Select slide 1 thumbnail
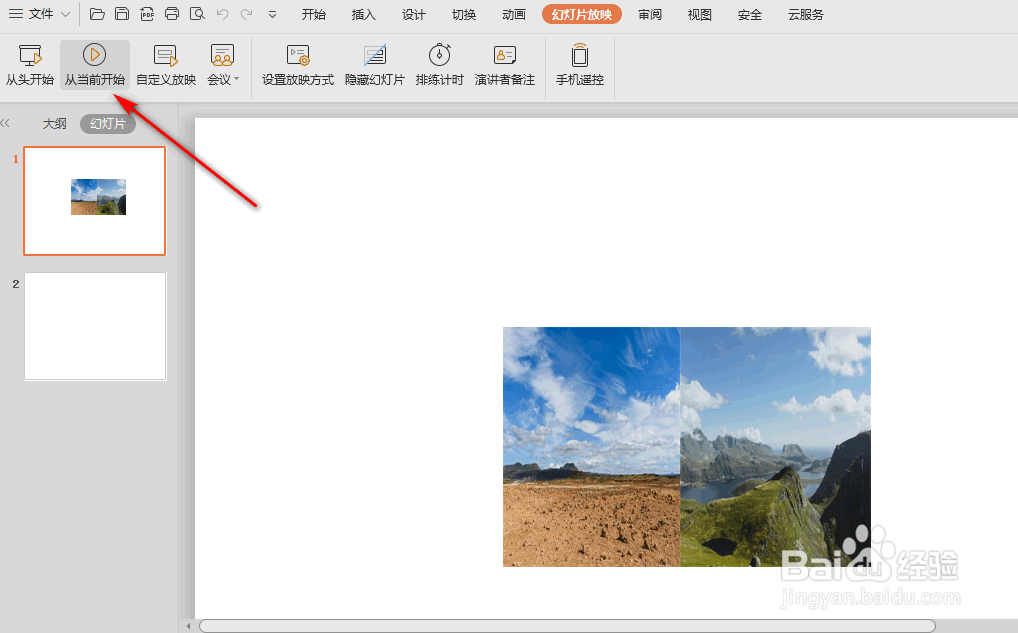Image resolution: width=1018 pixels, height=633 pixels. click(x=95, y=201)
